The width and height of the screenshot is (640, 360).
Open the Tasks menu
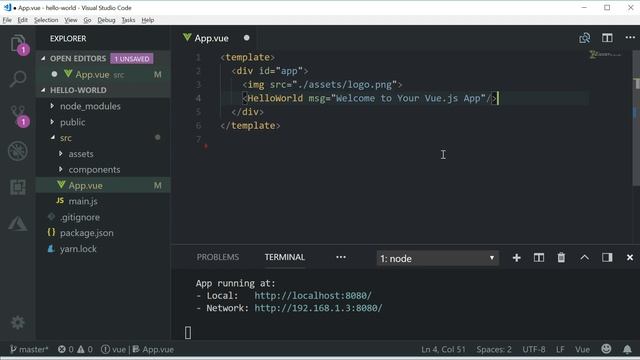[128, 20]
